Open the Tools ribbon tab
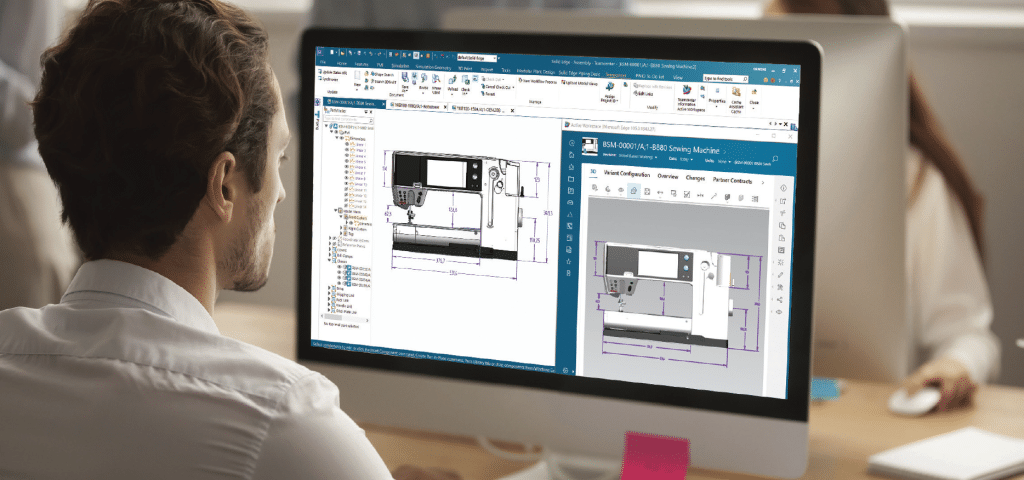 505,71
